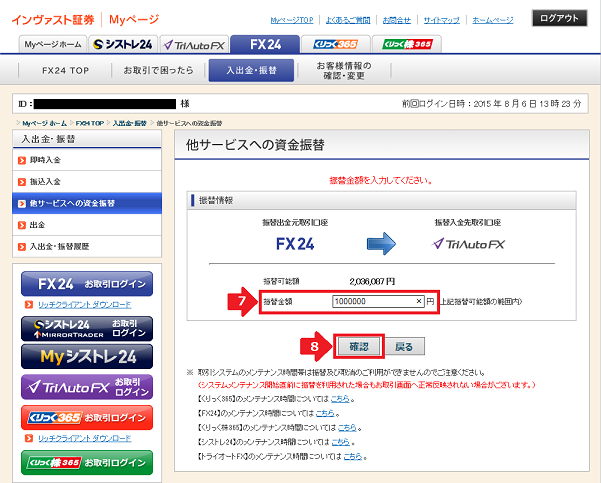
Task: Open お問合せ header link
Action: click(x=397, y=20)
